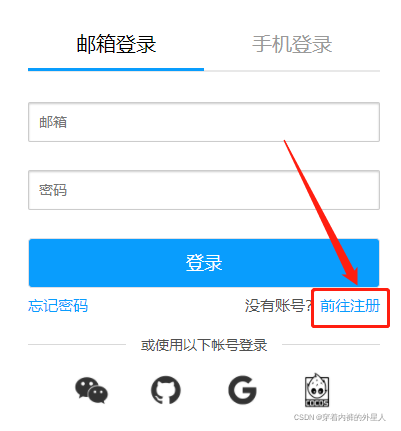
Task: Switch to the 邮箱登录 tab
Action: tap(116, 44)
